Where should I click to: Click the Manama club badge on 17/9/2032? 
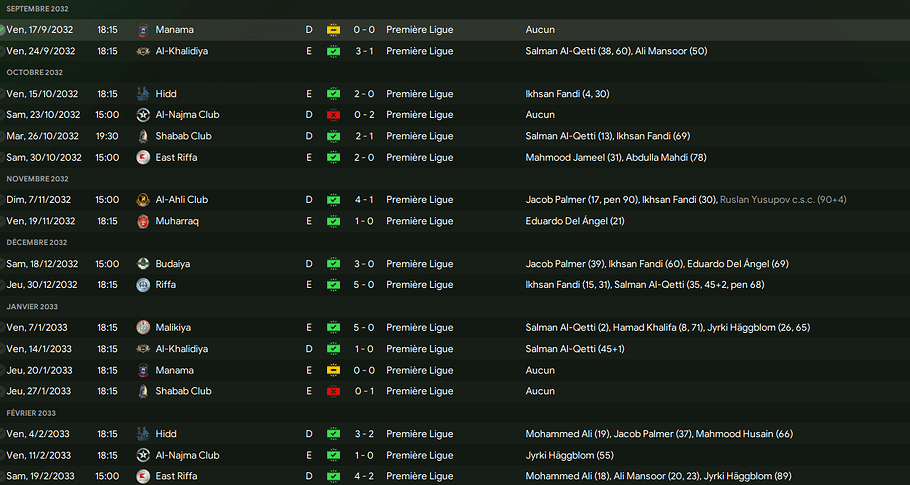pos(143,30)
